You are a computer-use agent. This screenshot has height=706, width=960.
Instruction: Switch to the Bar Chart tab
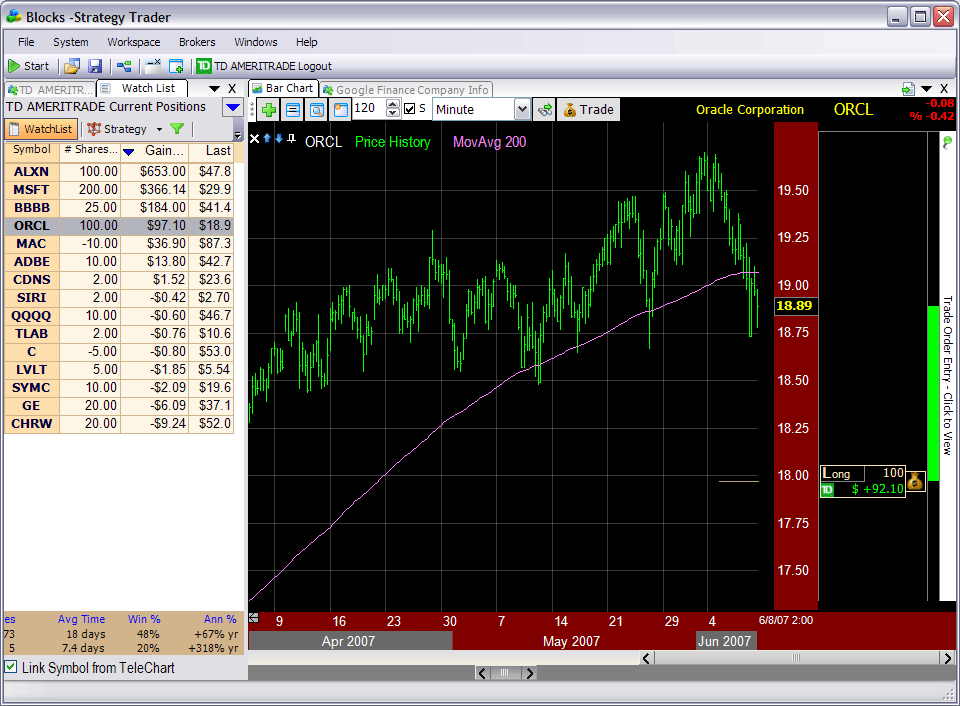284,88
